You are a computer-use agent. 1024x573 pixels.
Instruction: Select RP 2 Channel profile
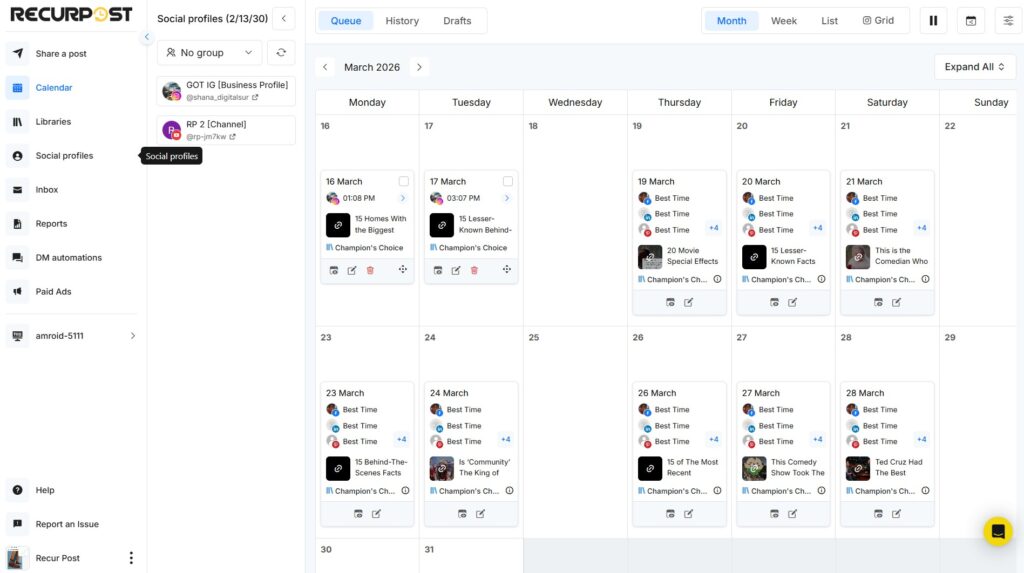tap(226, 130)
